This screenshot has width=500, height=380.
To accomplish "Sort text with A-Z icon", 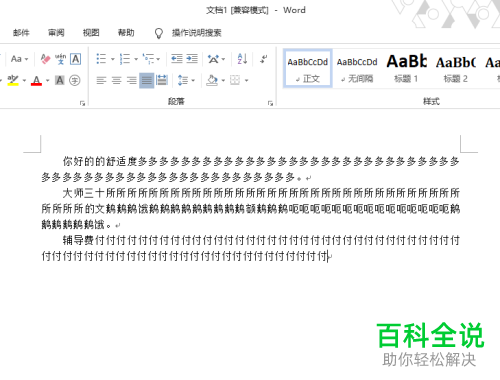I will [242, 59].
